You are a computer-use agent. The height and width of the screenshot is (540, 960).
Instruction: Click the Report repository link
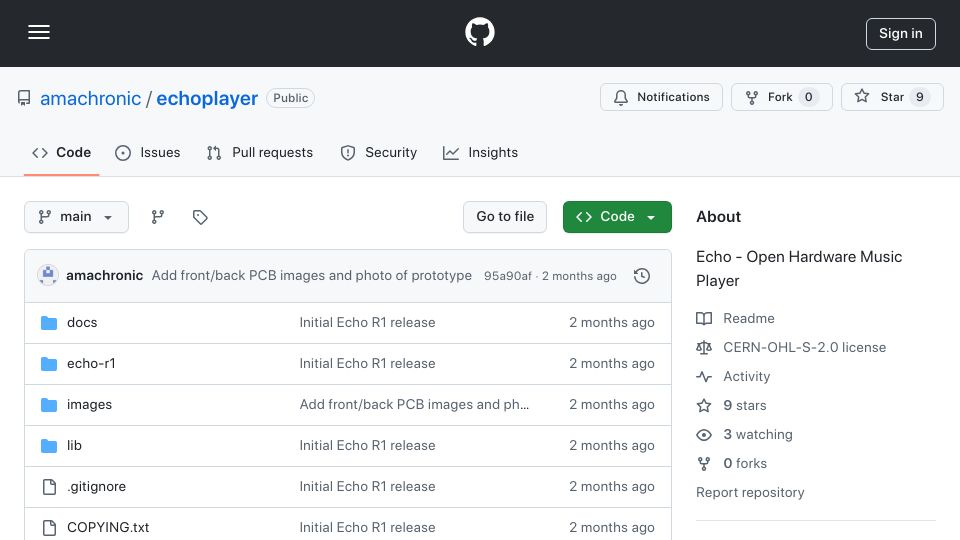pos(750,492)
